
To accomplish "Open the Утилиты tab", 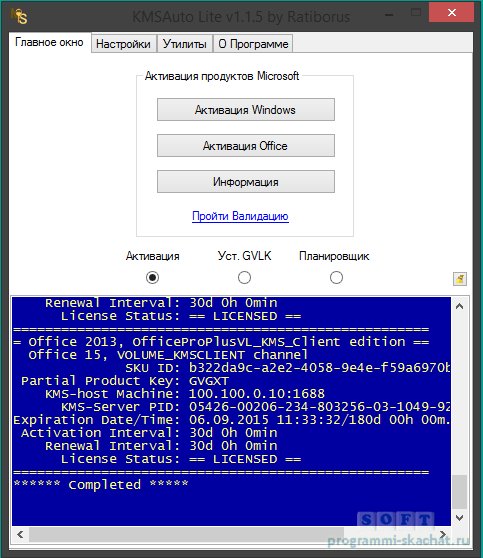I will tap(185, 44).
